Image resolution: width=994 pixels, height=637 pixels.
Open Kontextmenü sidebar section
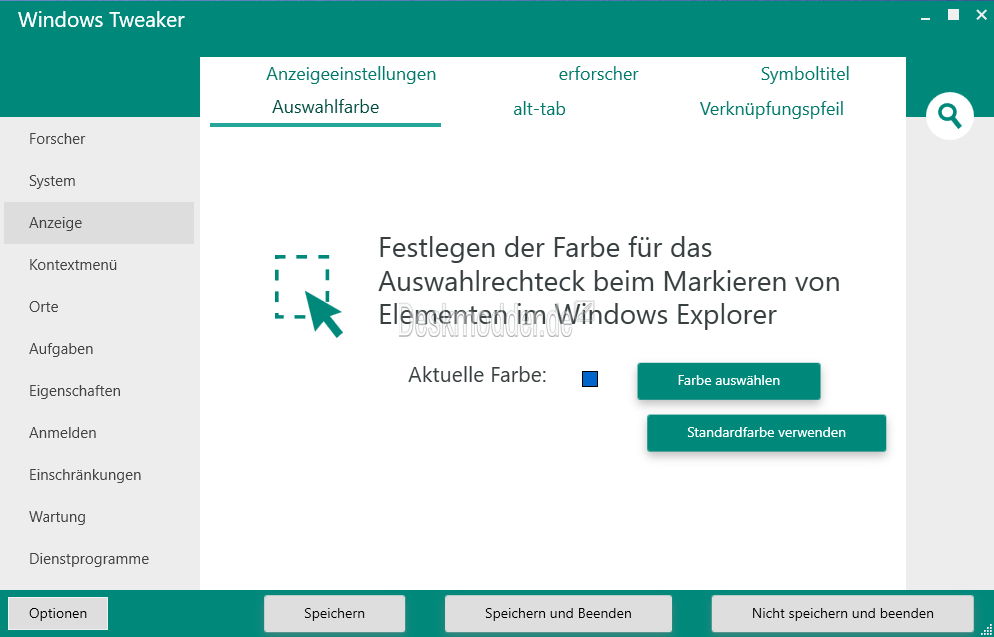pyautogui.click(x=99, y=265)
